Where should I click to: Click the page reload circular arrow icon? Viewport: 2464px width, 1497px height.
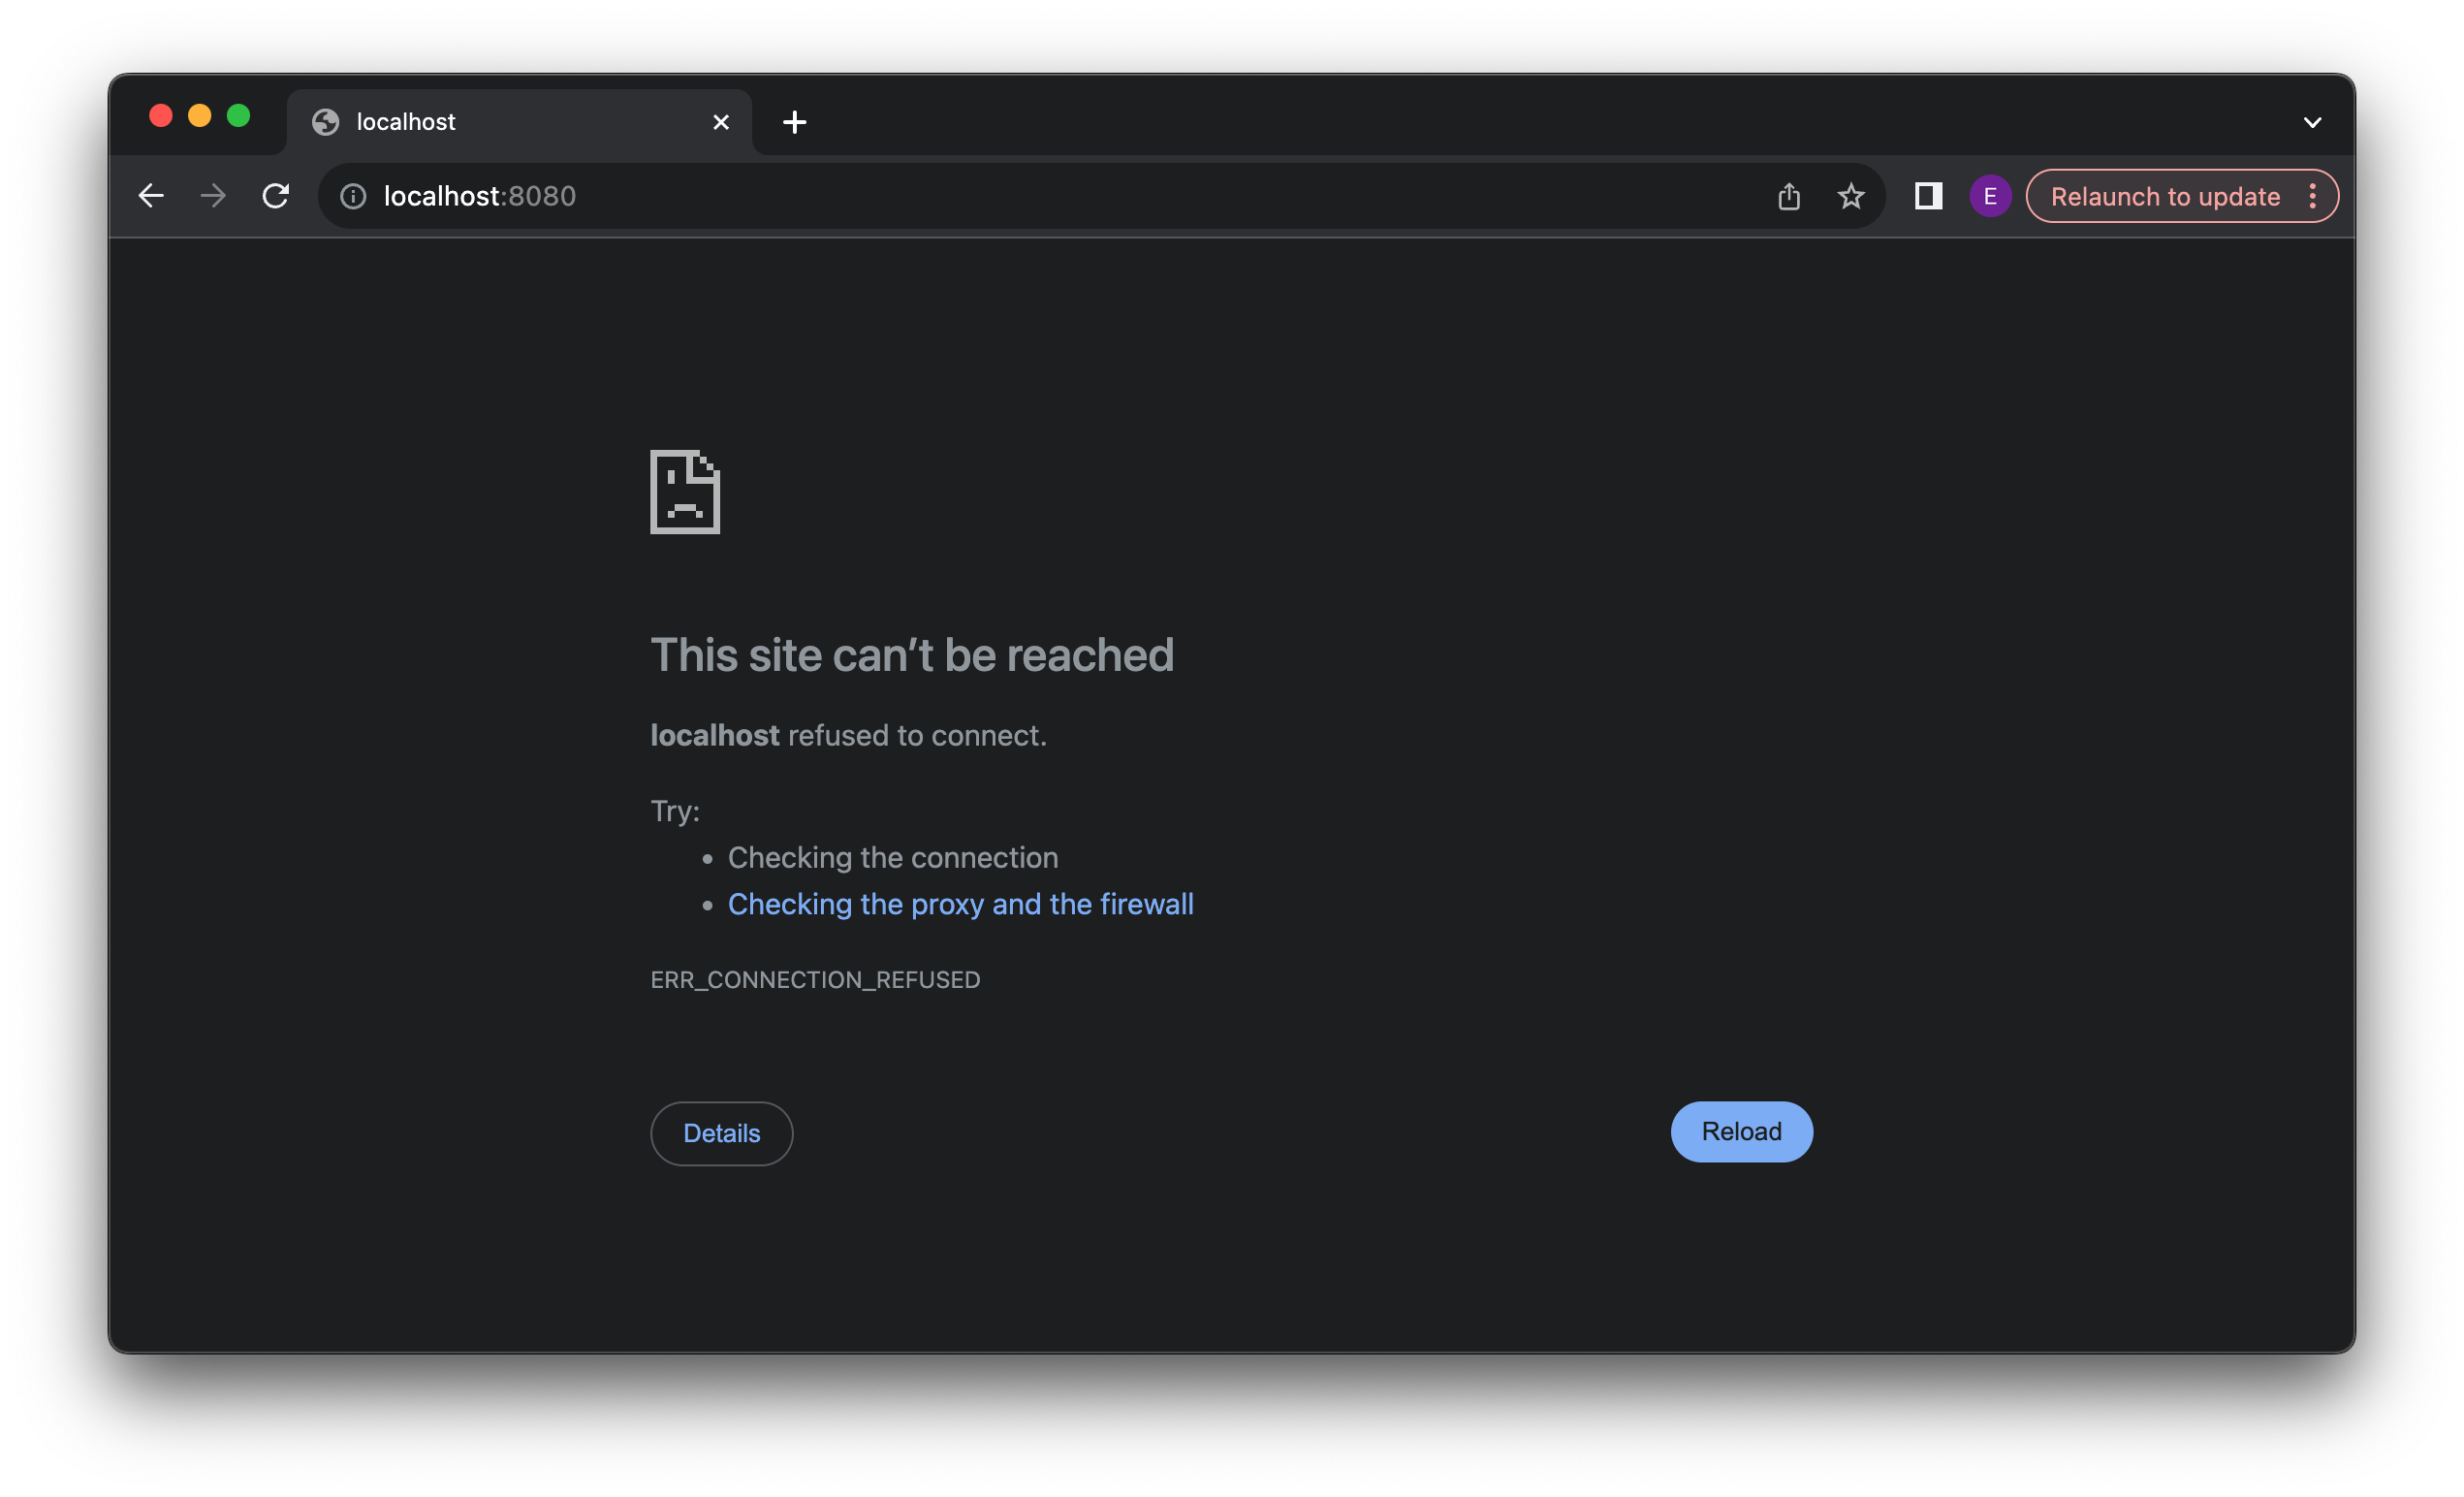click(274, 196)
